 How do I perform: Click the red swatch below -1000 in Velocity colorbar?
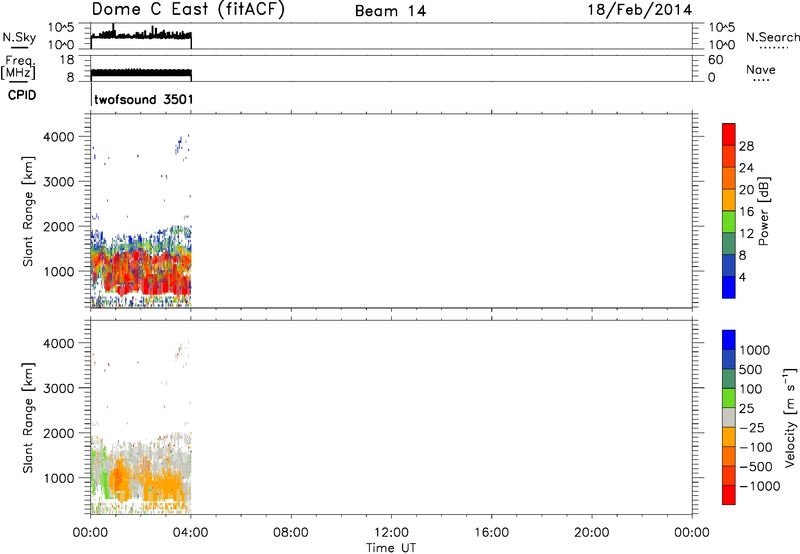pyautogui.click(x=729, y=495)
